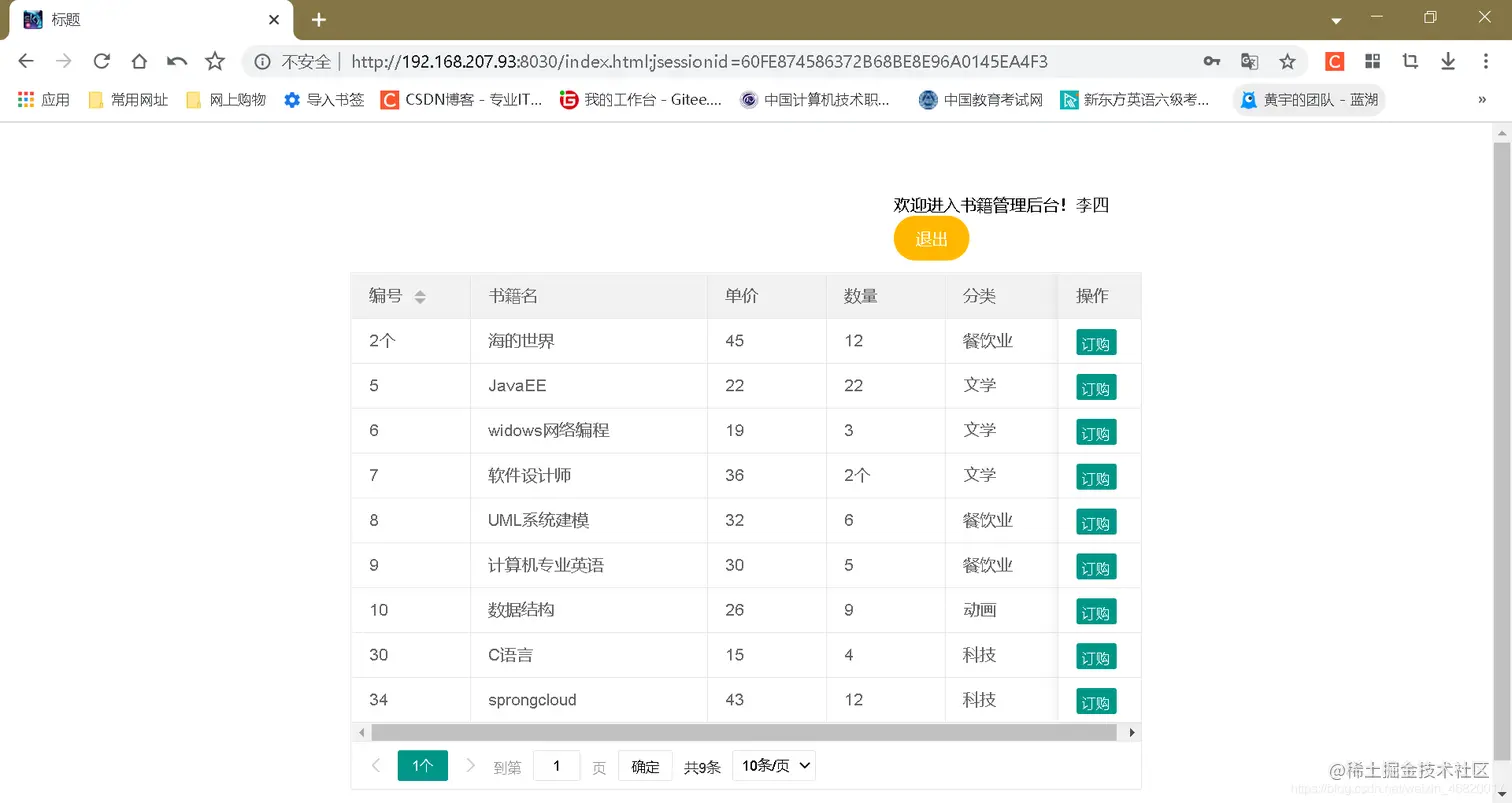The height and width of the screenshot is (803, 1512).
Task: Bookmark this page with the star icon
Action: coord(1287,61)
